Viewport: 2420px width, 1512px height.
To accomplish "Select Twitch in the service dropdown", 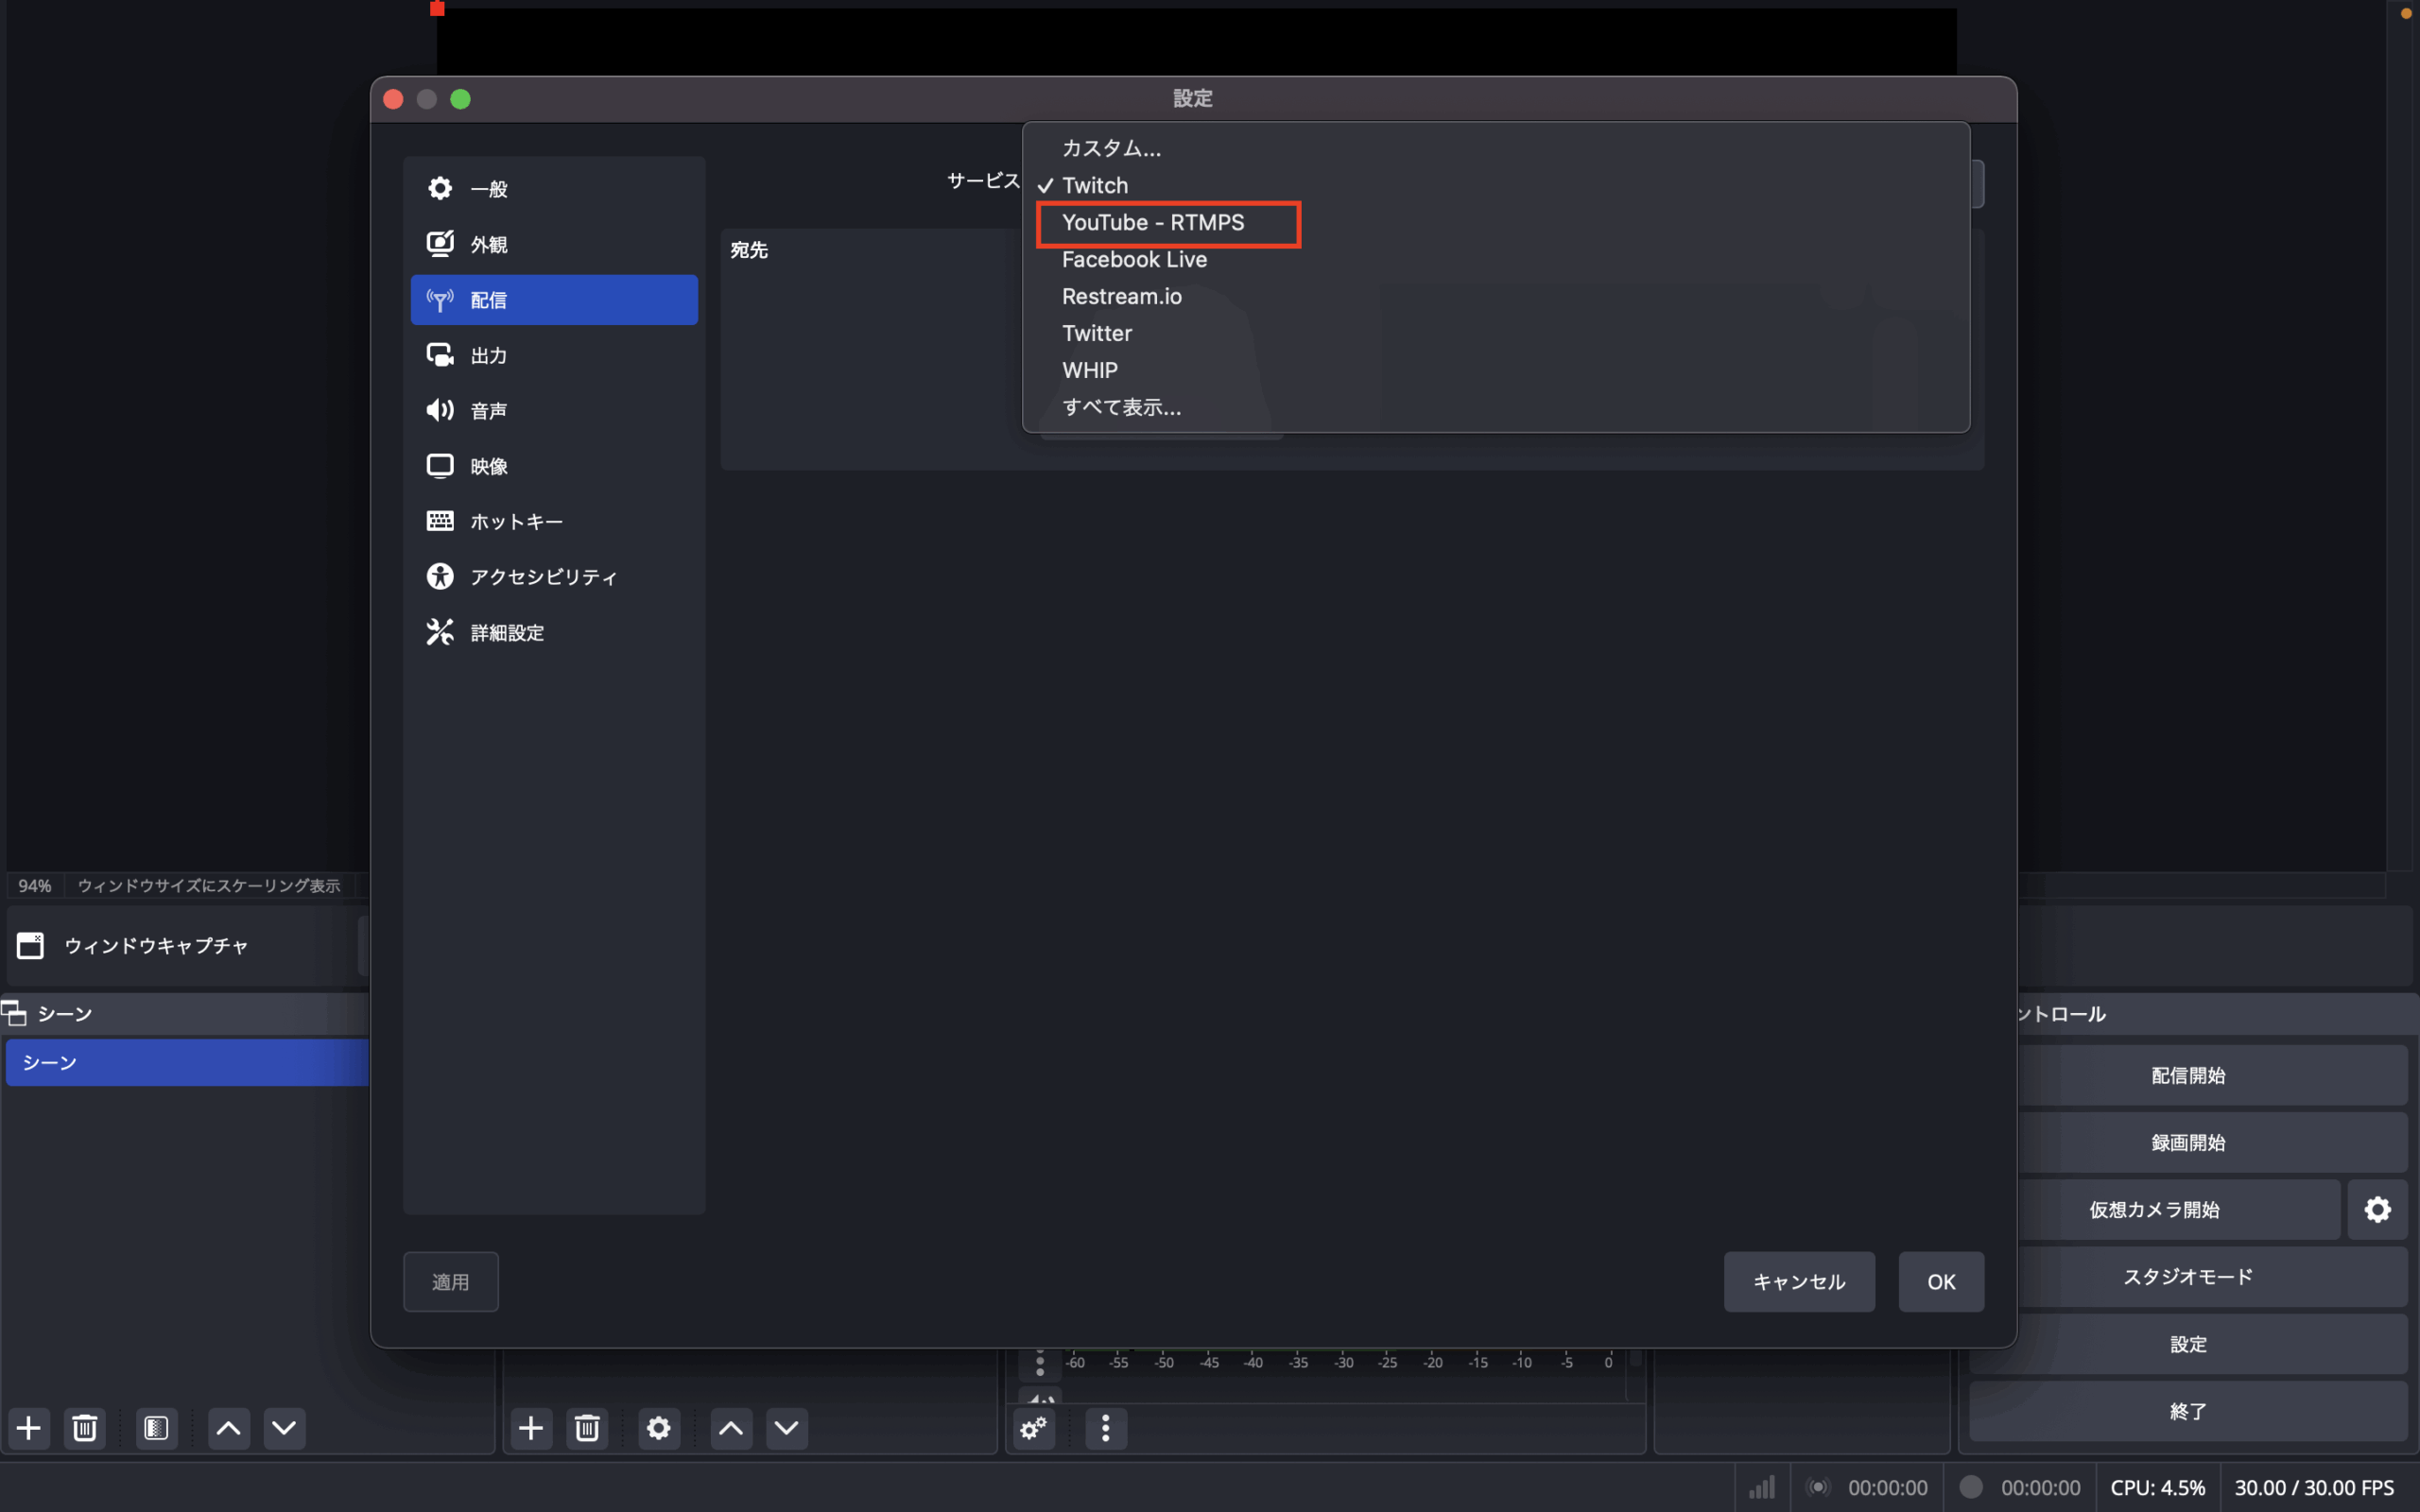I will coord(1496,185).
